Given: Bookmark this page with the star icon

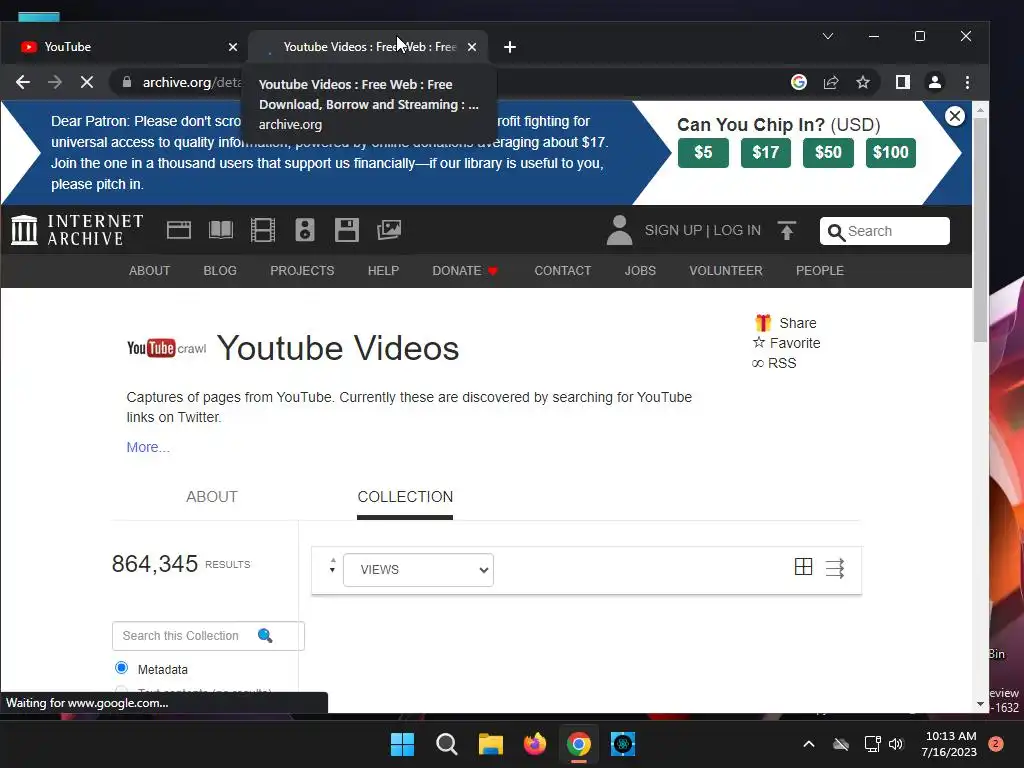Looking at the screenshot, I should click(863, 82).
